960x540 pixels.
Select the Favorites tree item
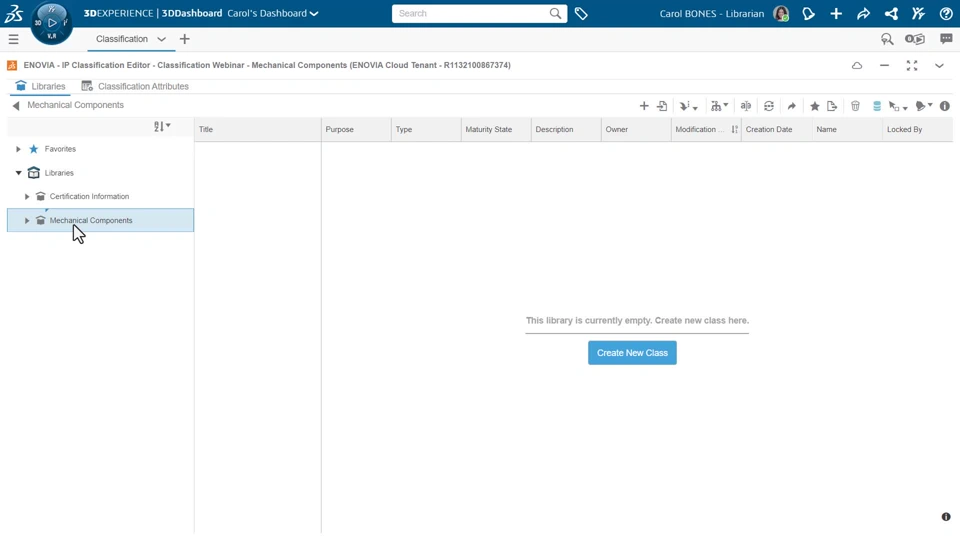(x=60, y=149)
